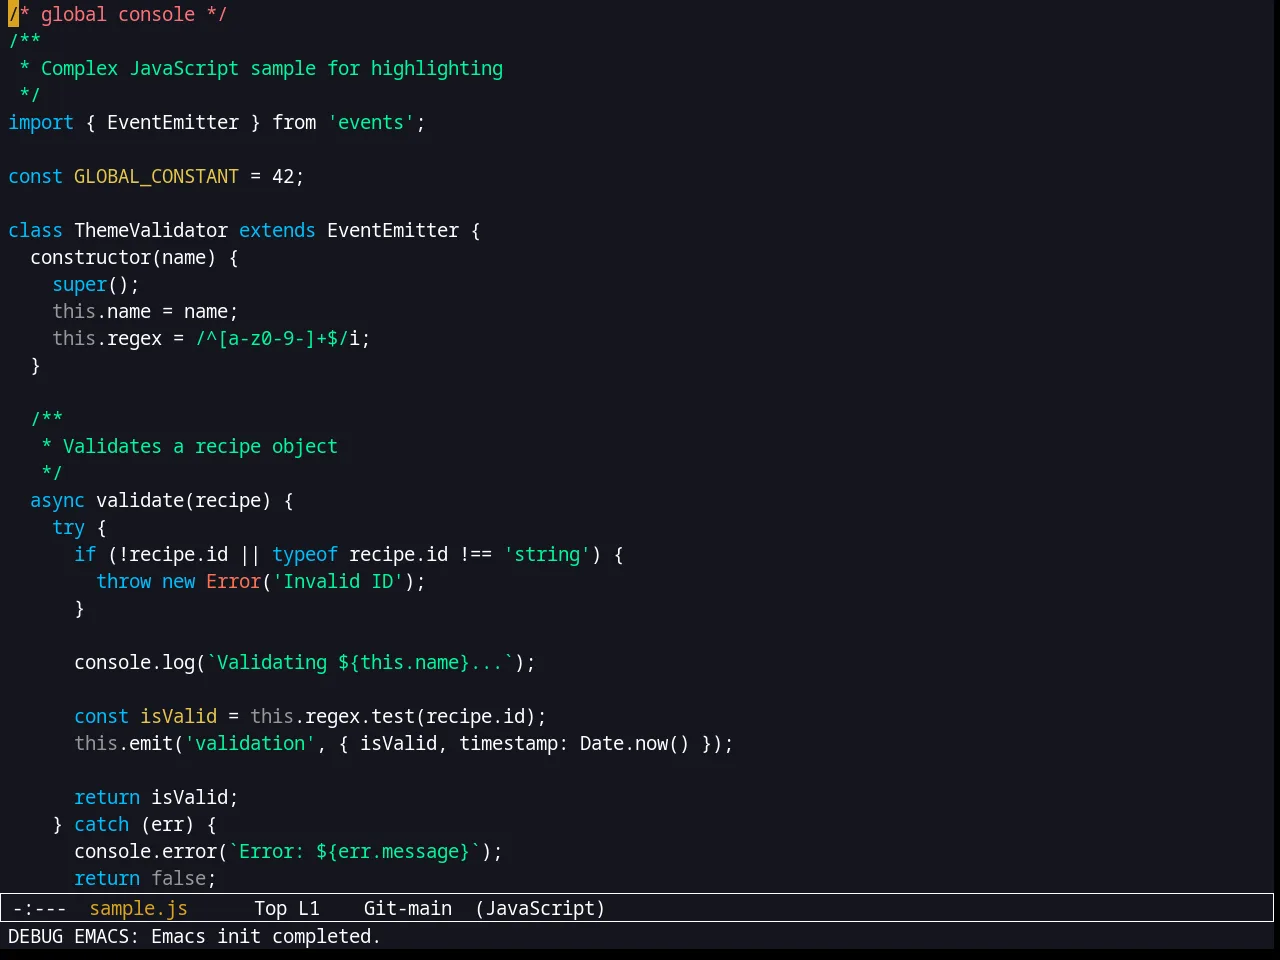Click the 'false' literal in return statement
1280x960 pixels.
tap(178, 878)
